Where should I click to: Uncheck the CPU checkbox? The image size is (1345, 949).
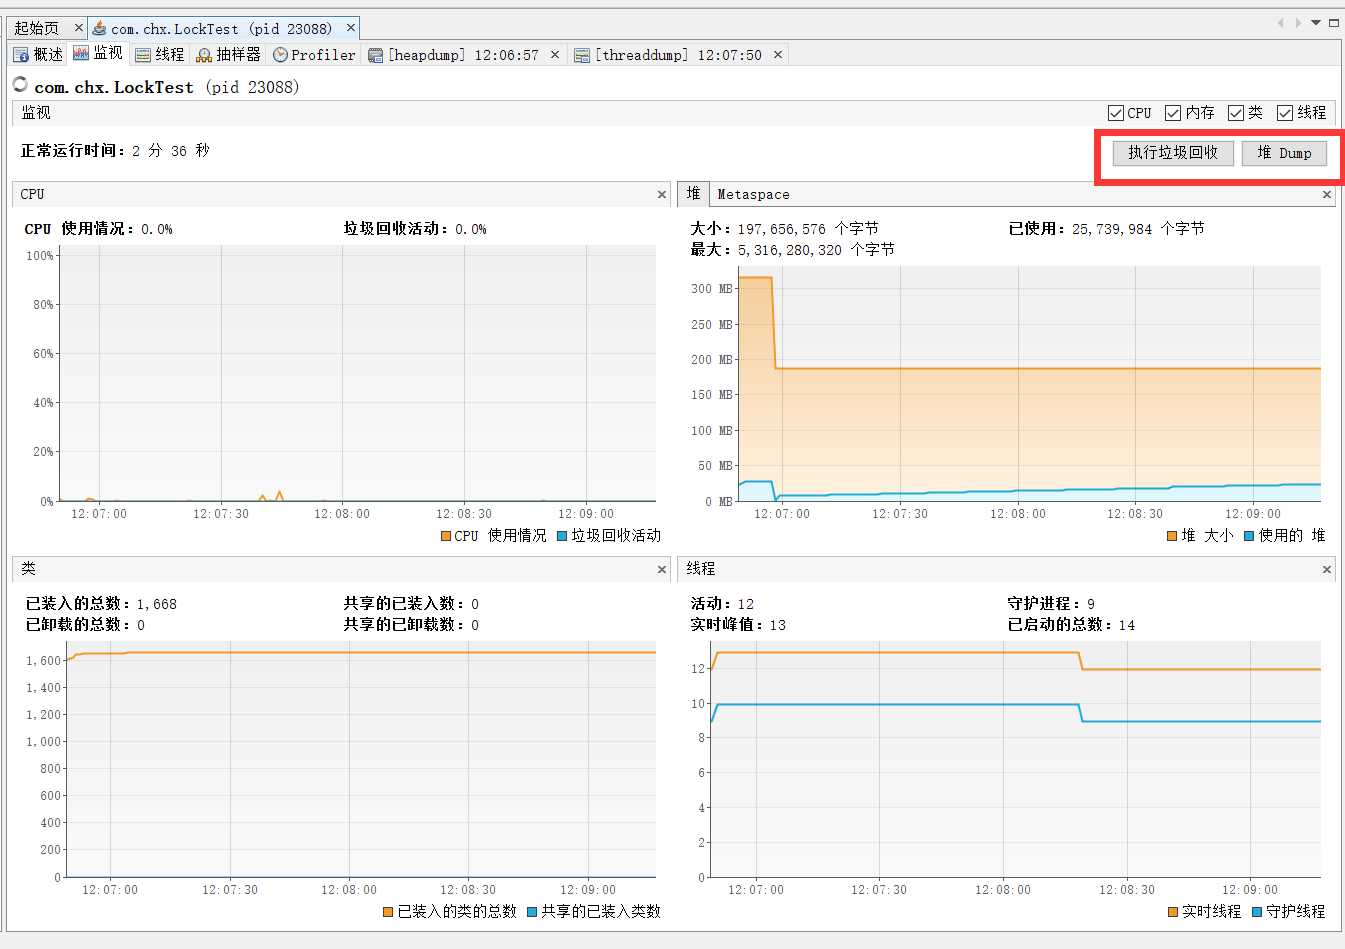tap(1116, 113)
